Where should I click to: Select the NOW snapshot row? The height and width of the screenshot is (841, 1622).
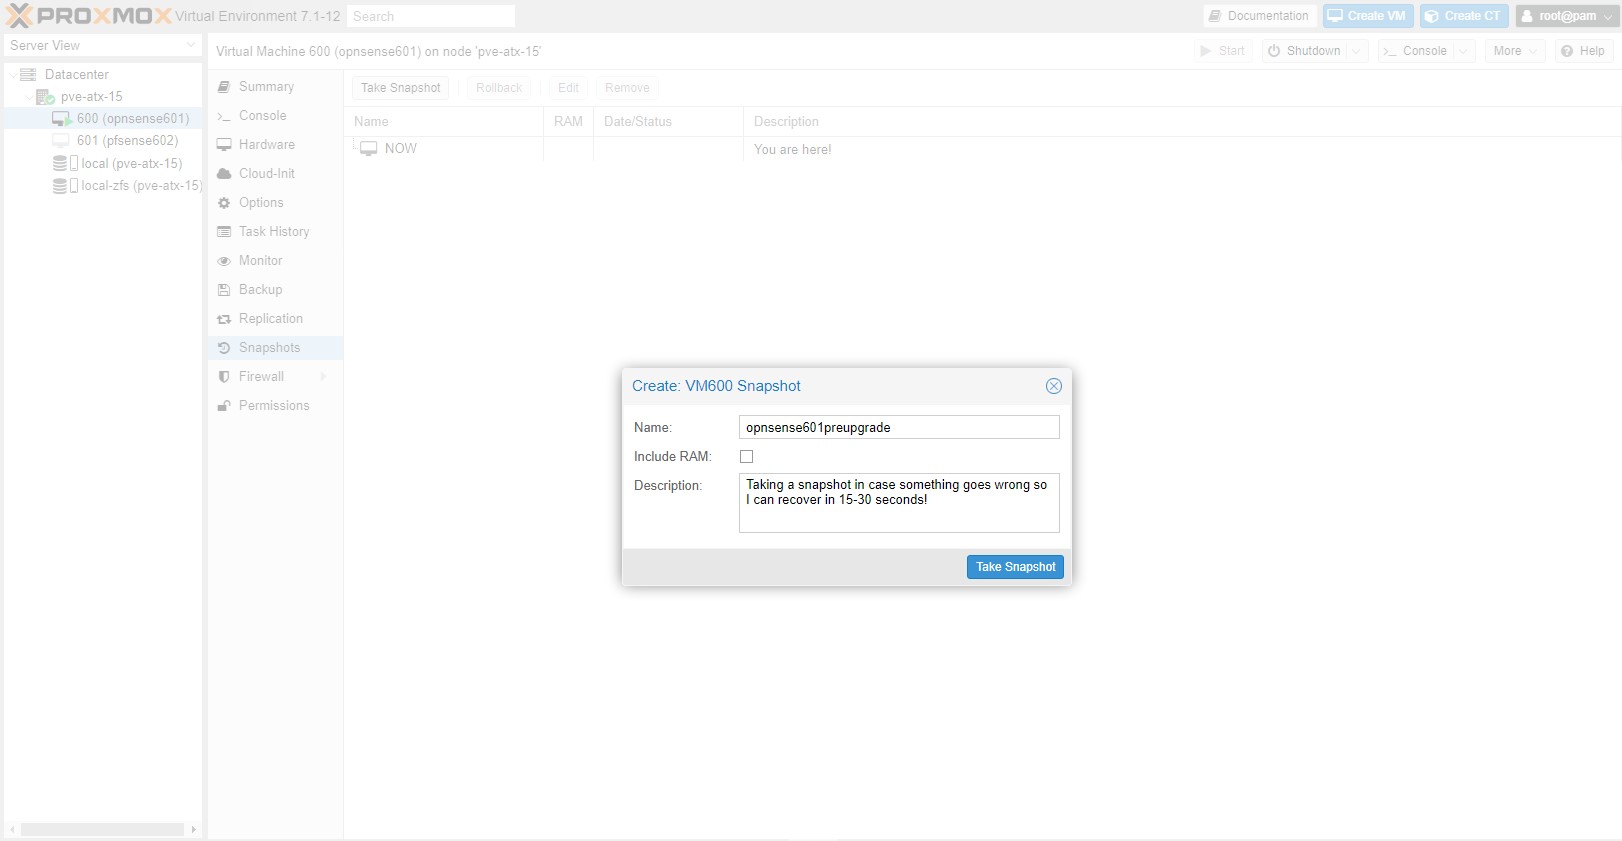[982, 149]
